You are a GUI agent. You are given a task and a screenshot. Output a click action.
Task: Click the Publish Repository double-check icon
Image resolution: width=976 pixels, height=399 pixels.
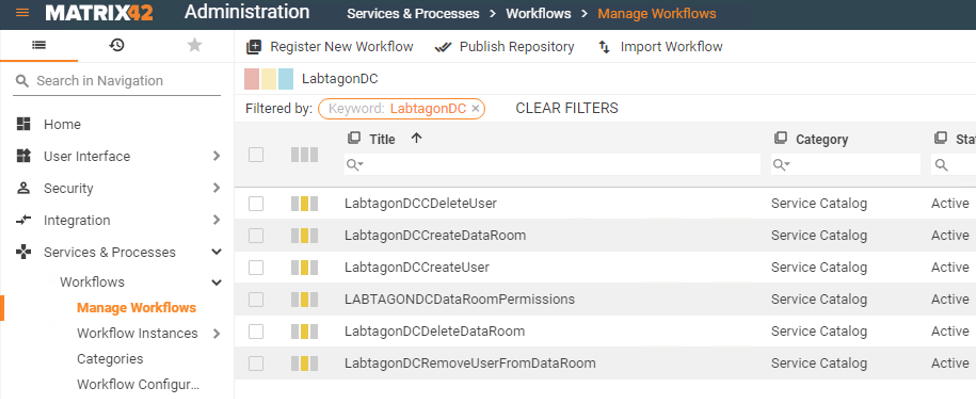point(443,47)
